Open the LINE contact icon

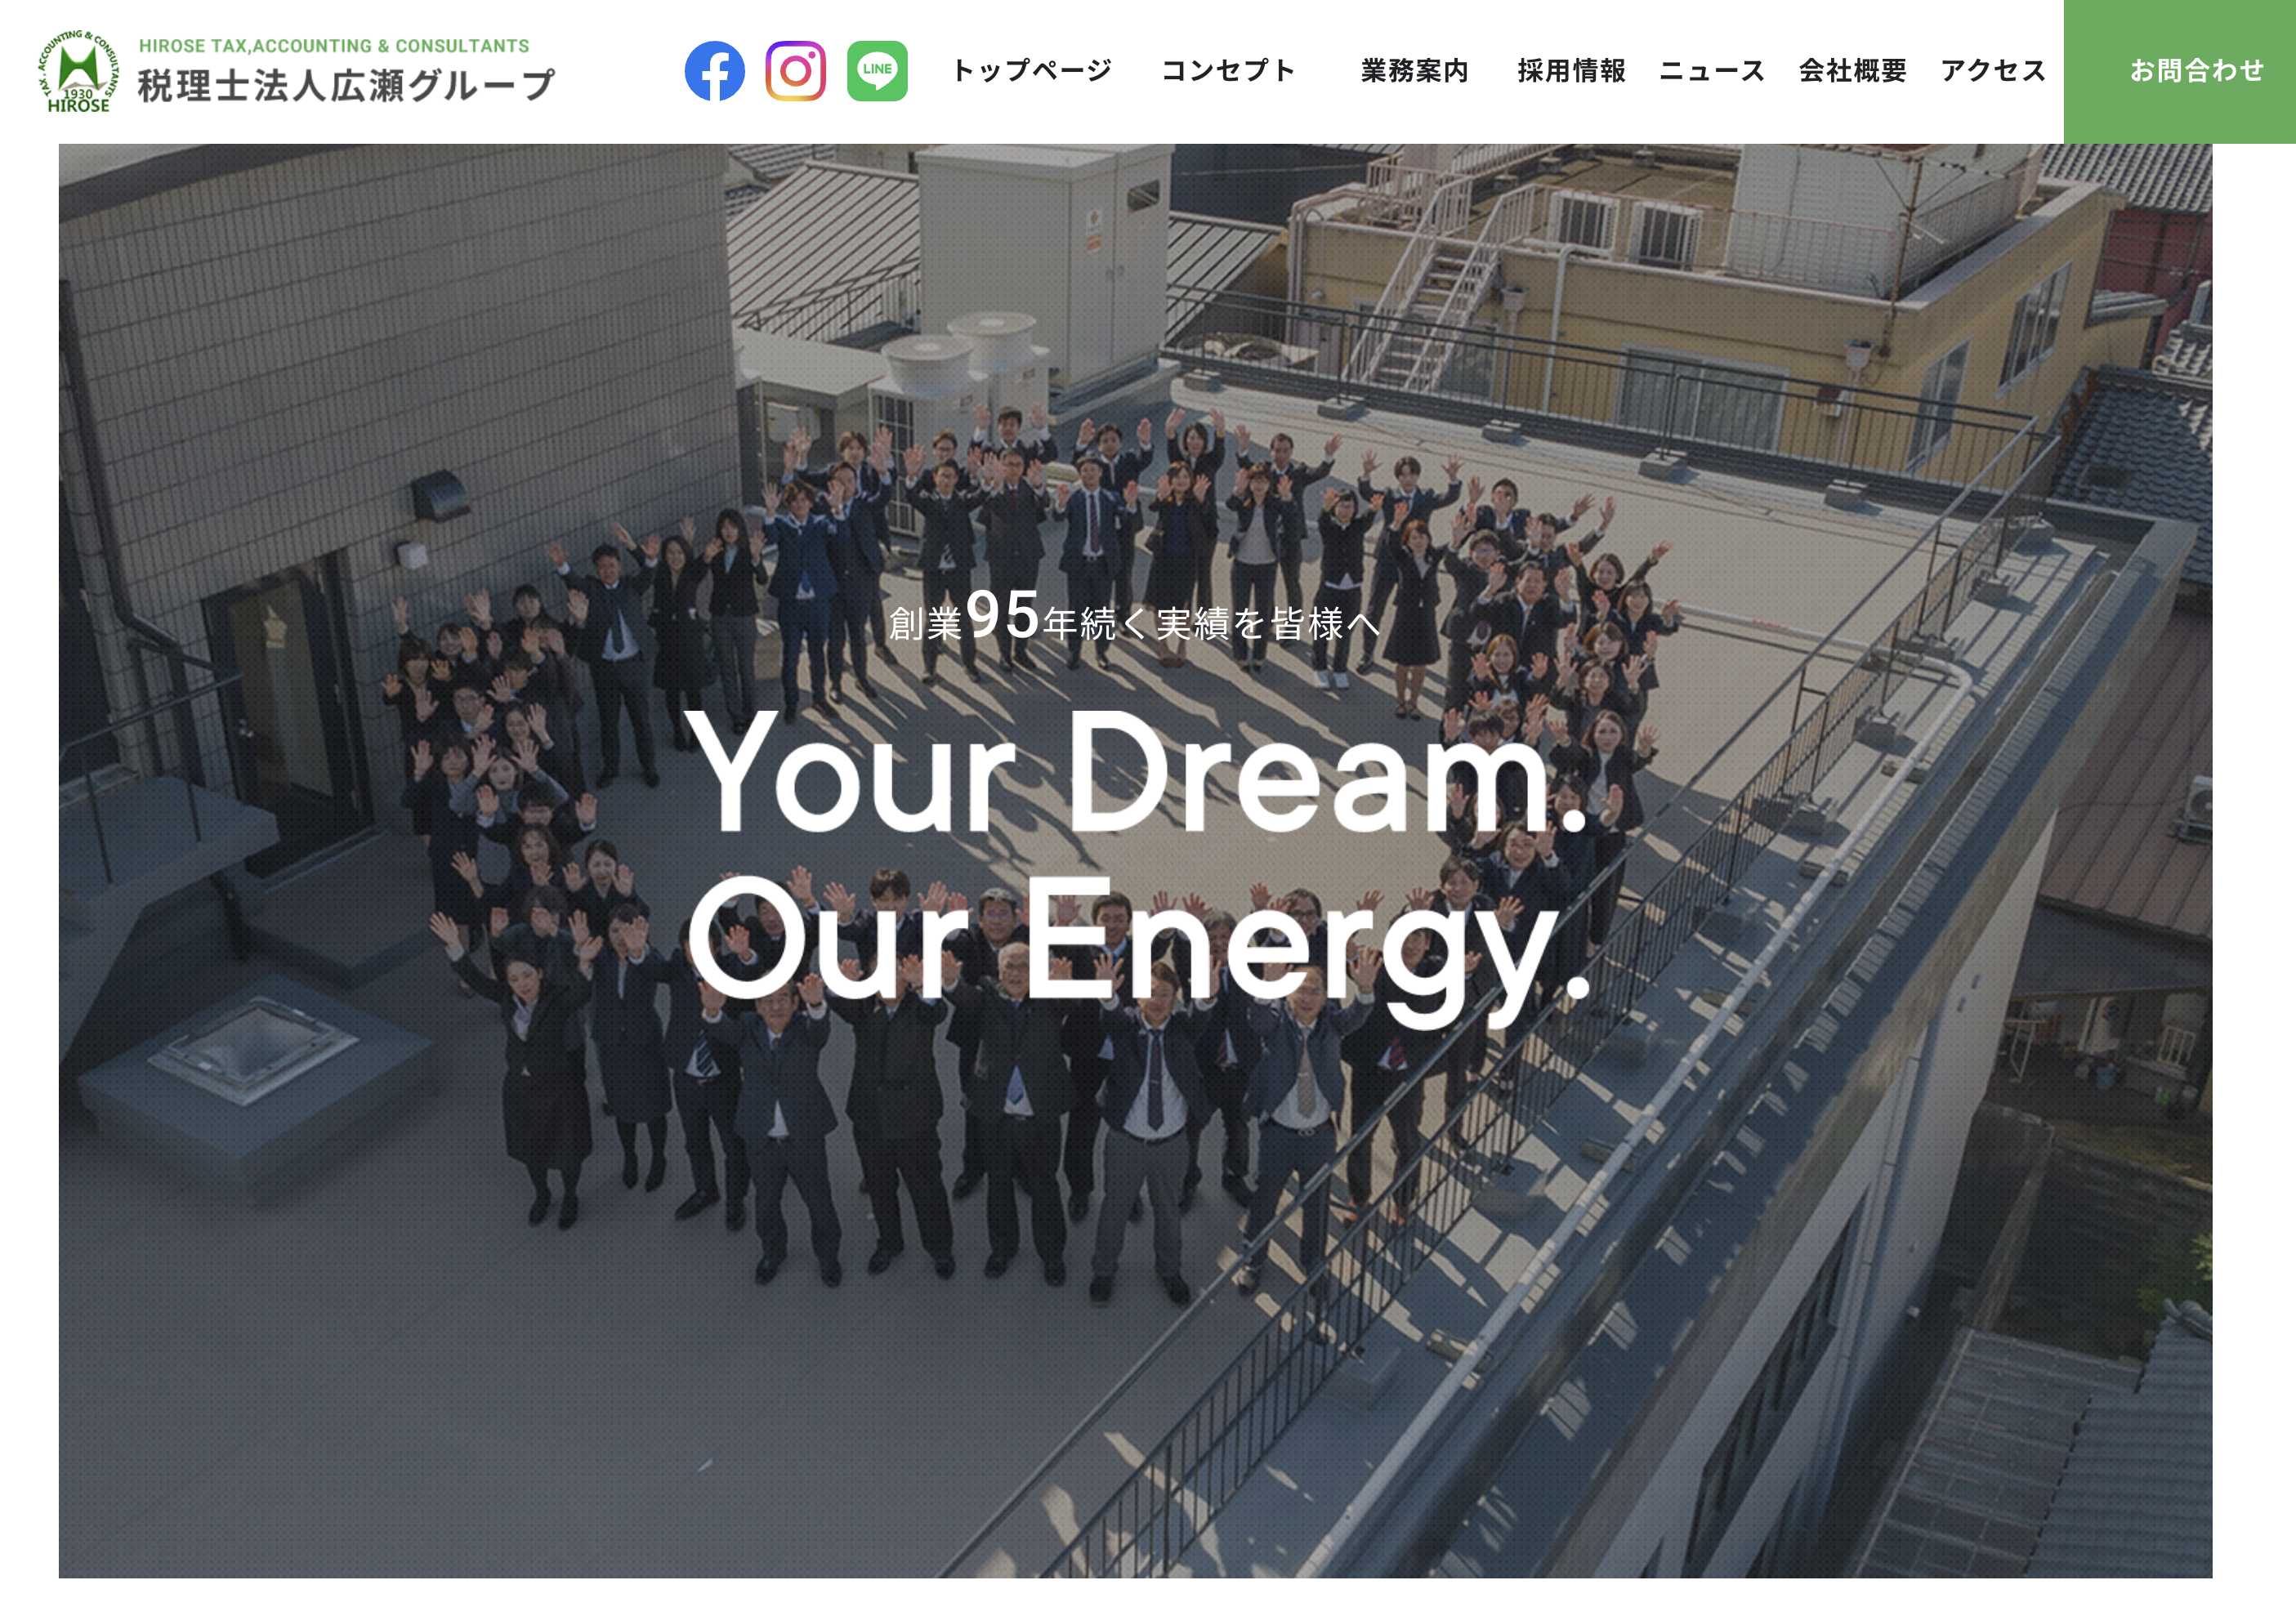(877, 71)
